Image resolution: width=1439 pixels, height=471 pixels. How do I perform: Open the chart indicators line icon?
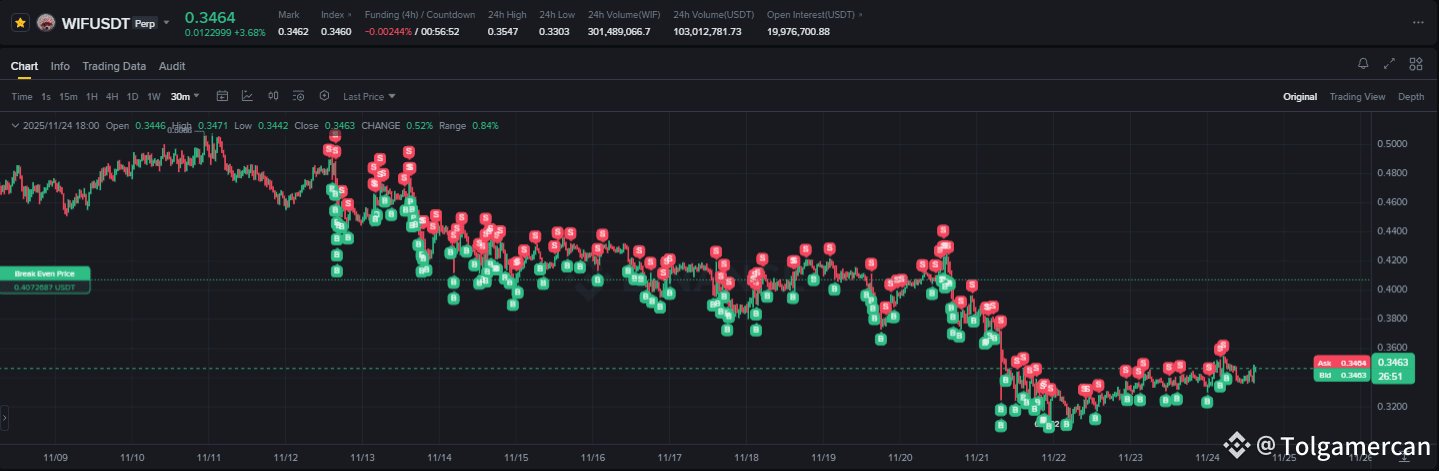tap(247, 96)
